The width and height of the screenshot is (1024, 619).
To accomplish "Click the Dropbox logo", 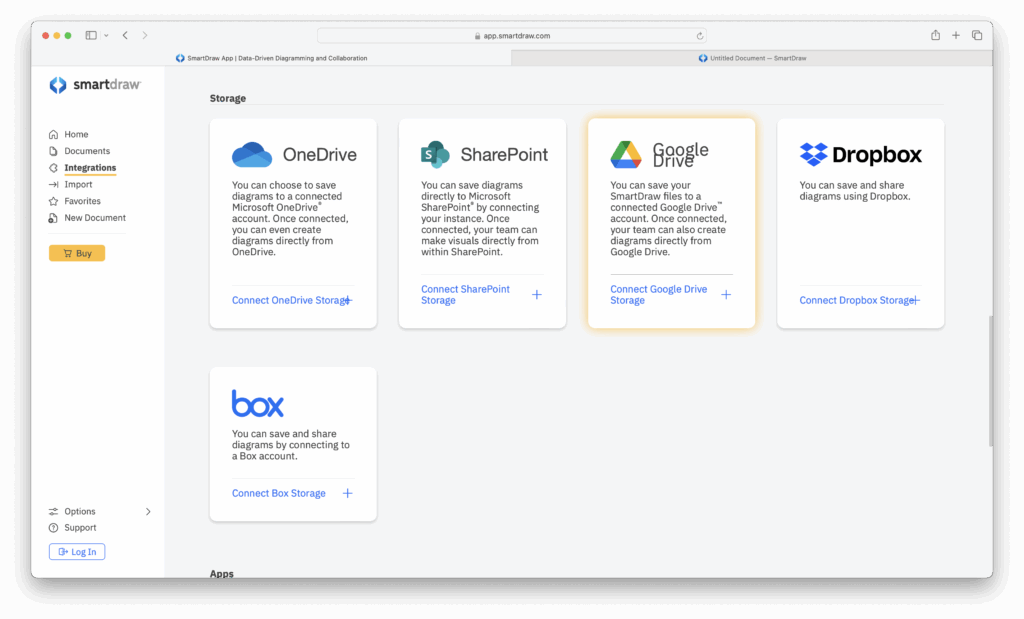I will tap(861, 155).
